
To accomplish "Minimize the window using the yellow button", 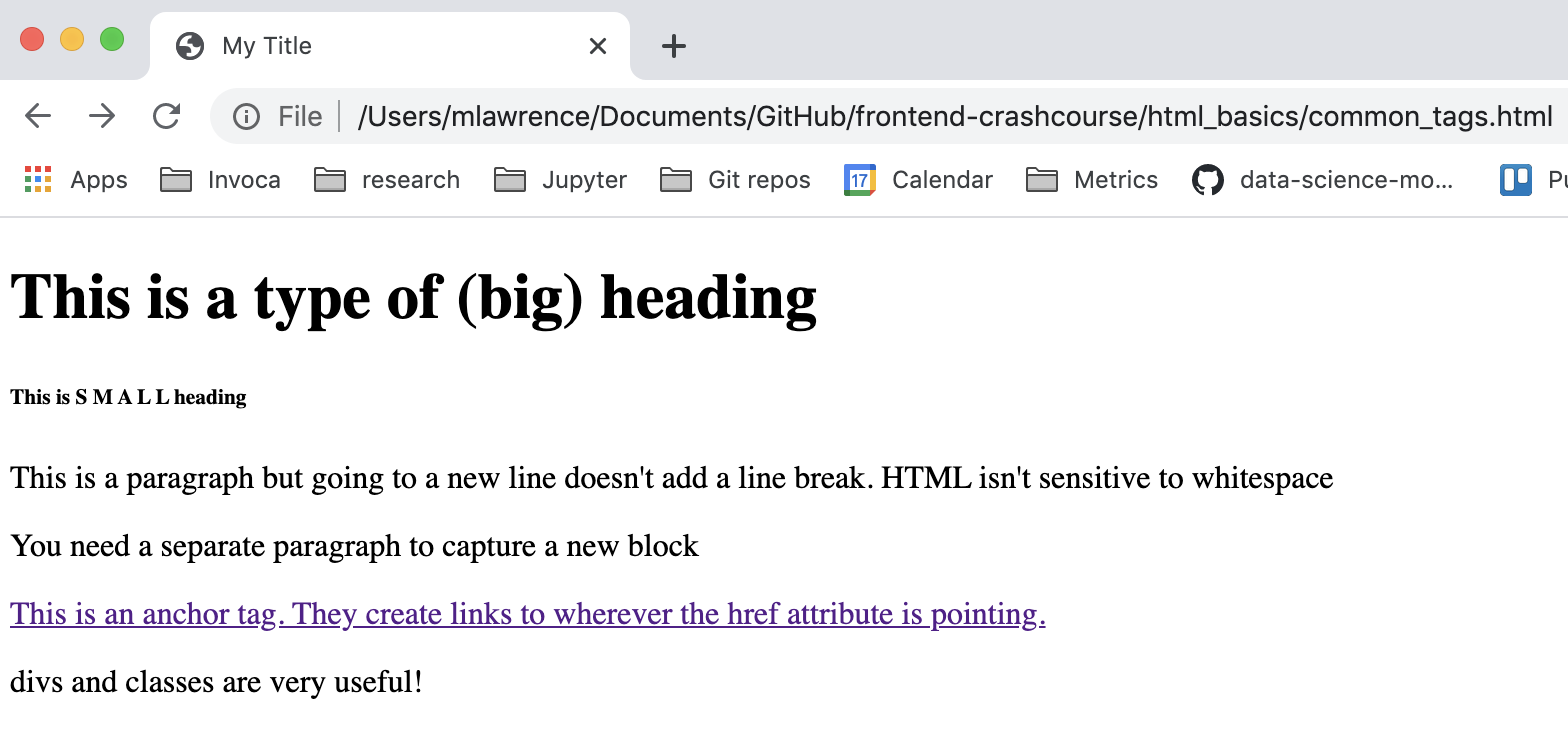I will pyautogui.click(x=72, y=39).
